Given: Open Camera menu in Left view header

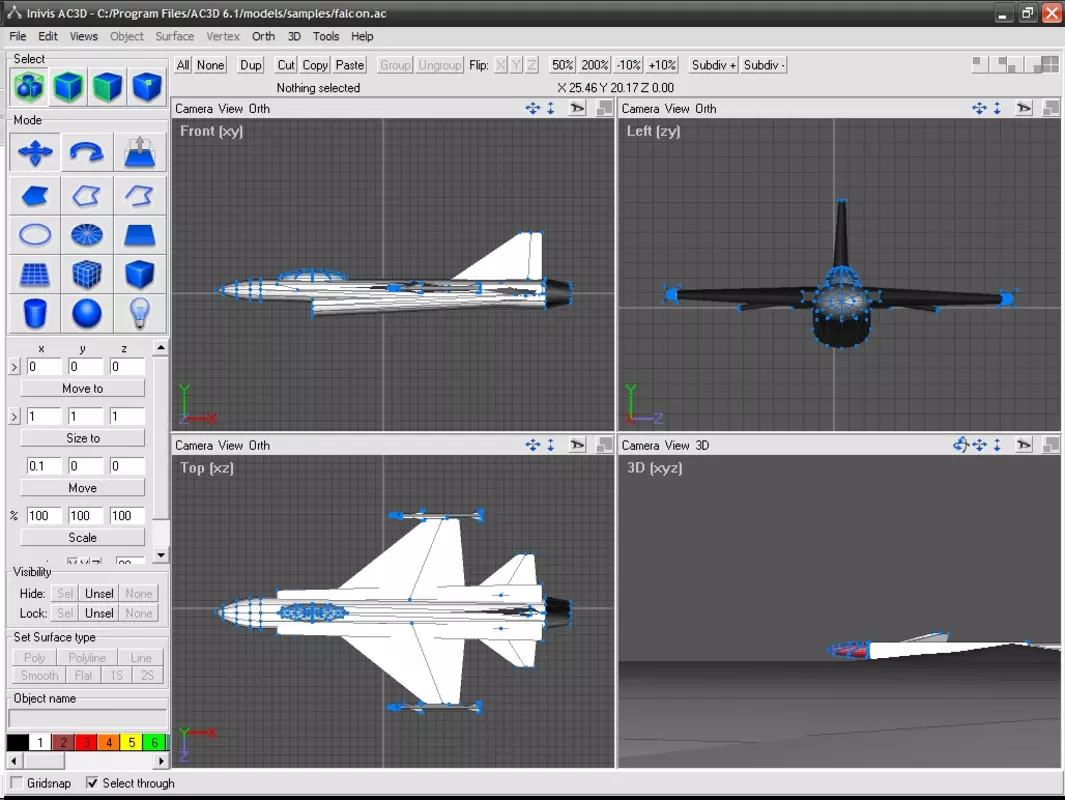Looking at the screenshot, I should (640, 108).
